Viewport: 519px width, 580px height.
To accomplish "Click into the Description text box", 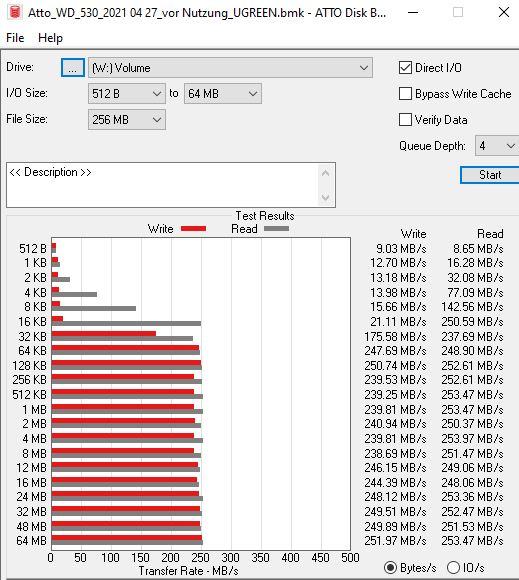I will (161, 185).
